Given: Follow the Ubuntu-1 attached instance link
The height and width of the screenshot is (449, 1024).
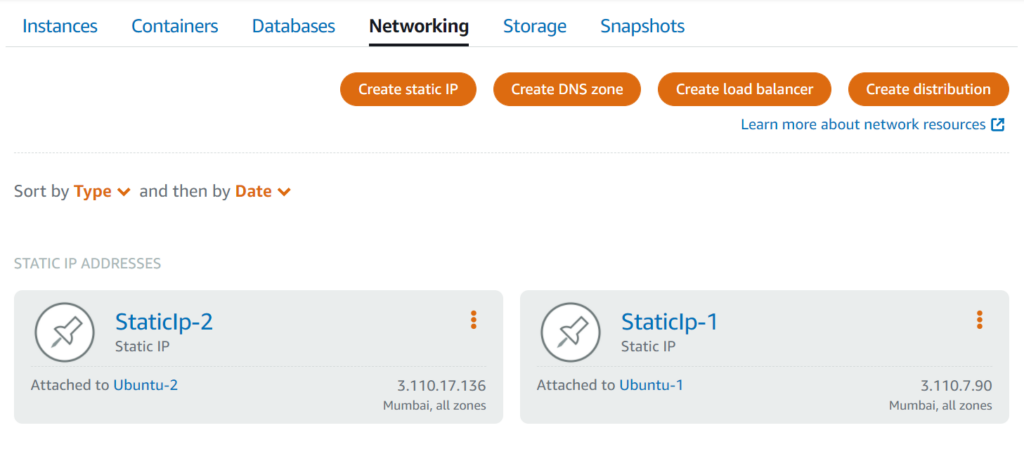Looking at the screenshot, I should 651,385.
